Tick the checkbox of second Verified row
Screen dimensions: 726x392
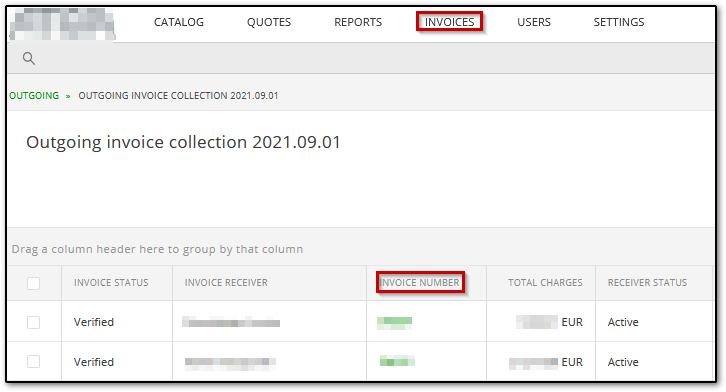[33, 361]
